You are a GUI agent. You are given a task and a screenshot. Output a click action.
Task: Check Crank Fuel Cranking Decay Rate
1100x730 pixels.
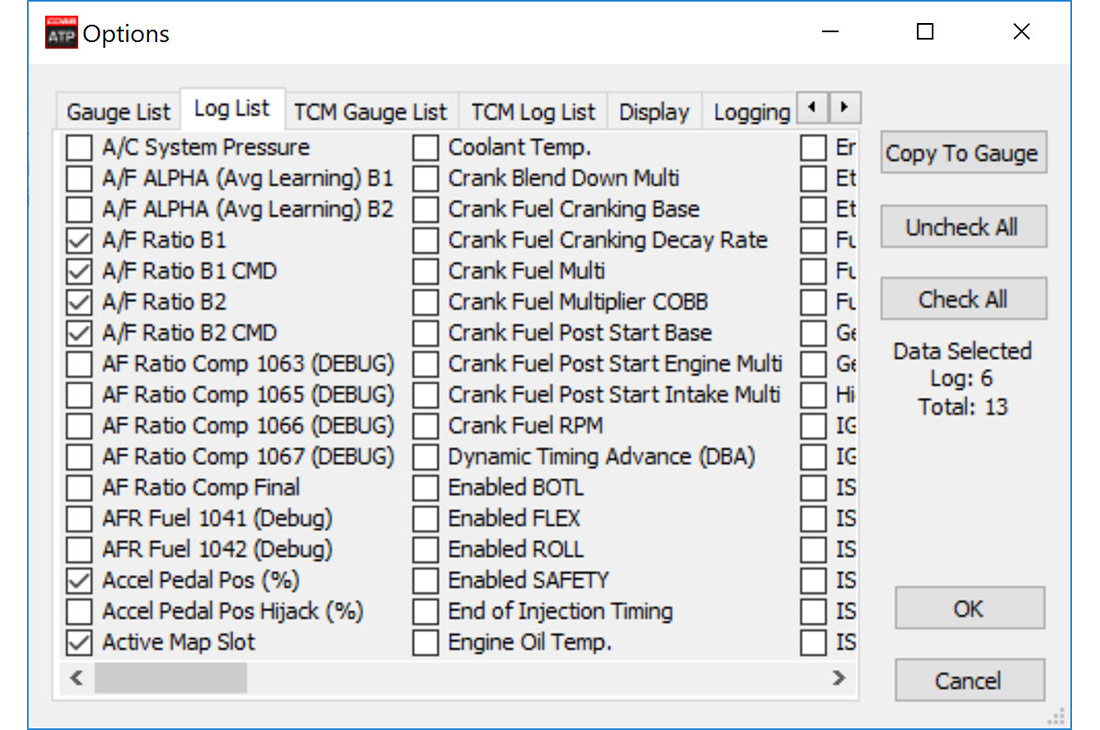(x=425, y=241)
